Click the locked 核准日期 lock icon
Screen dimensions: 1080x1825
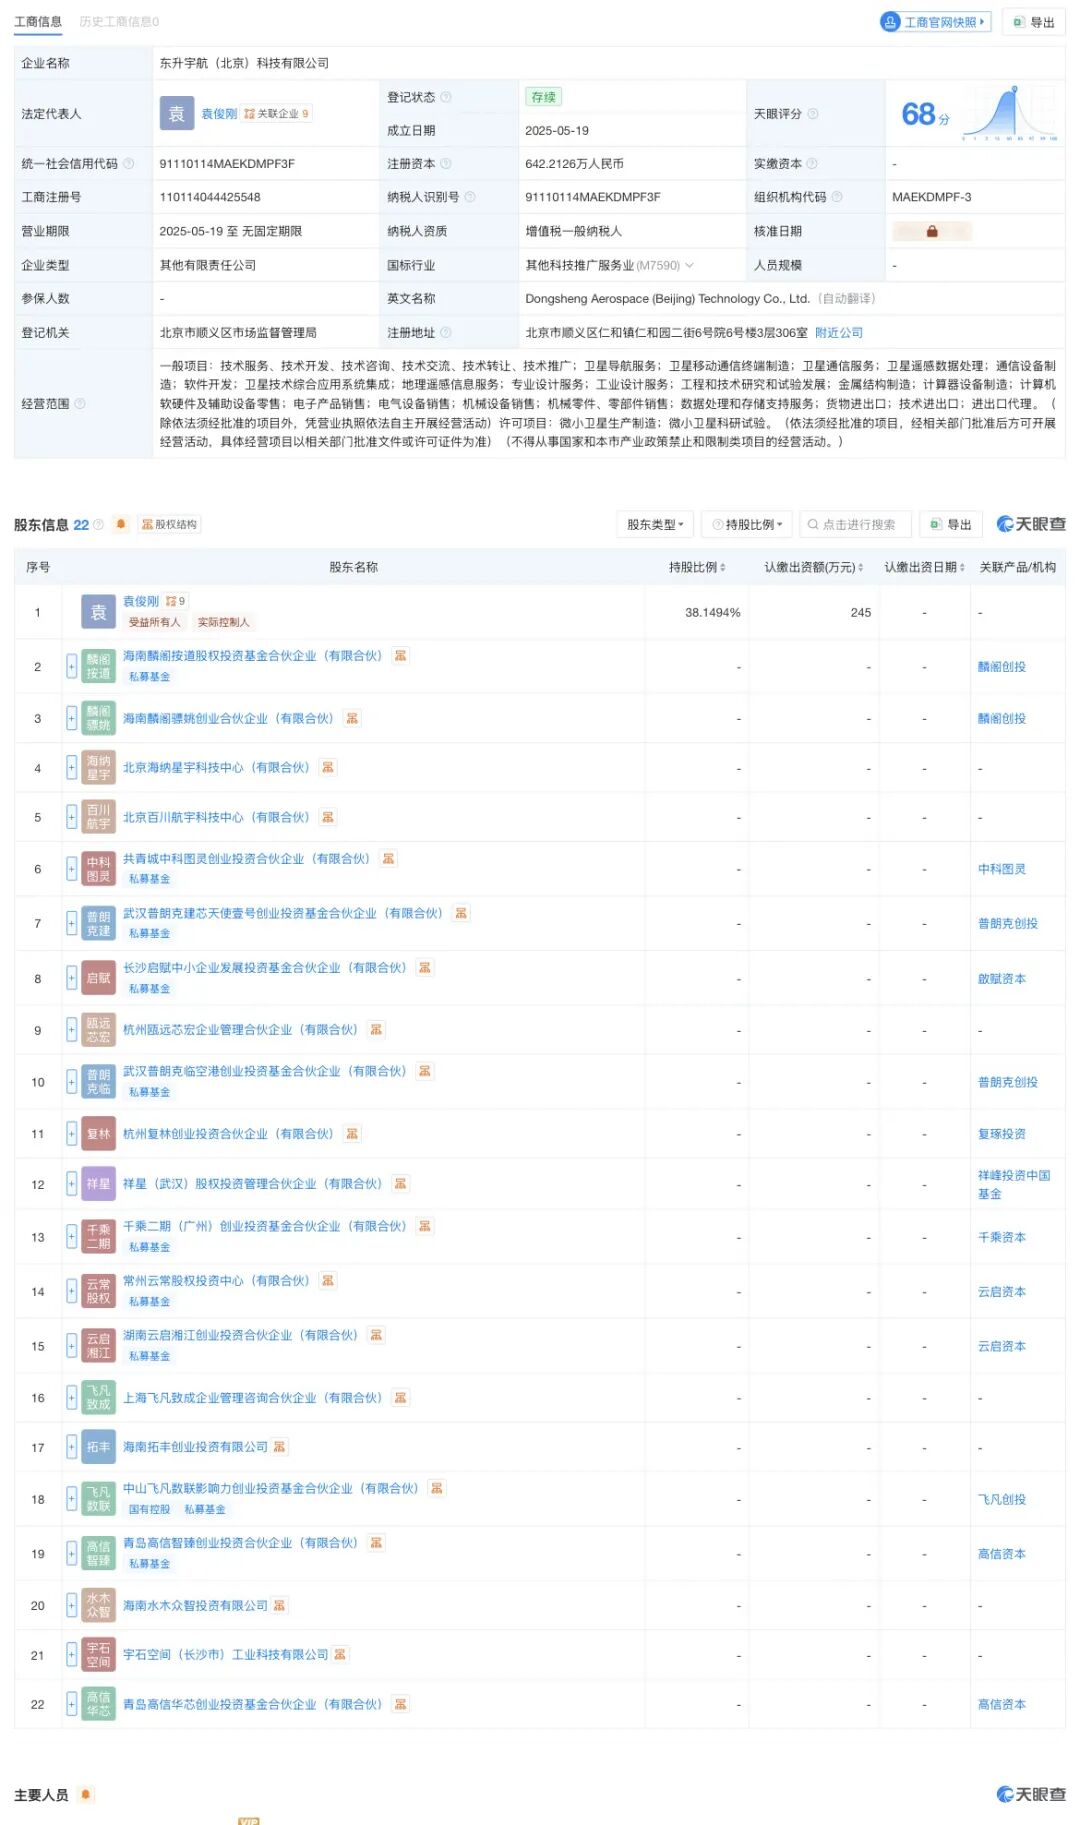[x=932, y=231]
